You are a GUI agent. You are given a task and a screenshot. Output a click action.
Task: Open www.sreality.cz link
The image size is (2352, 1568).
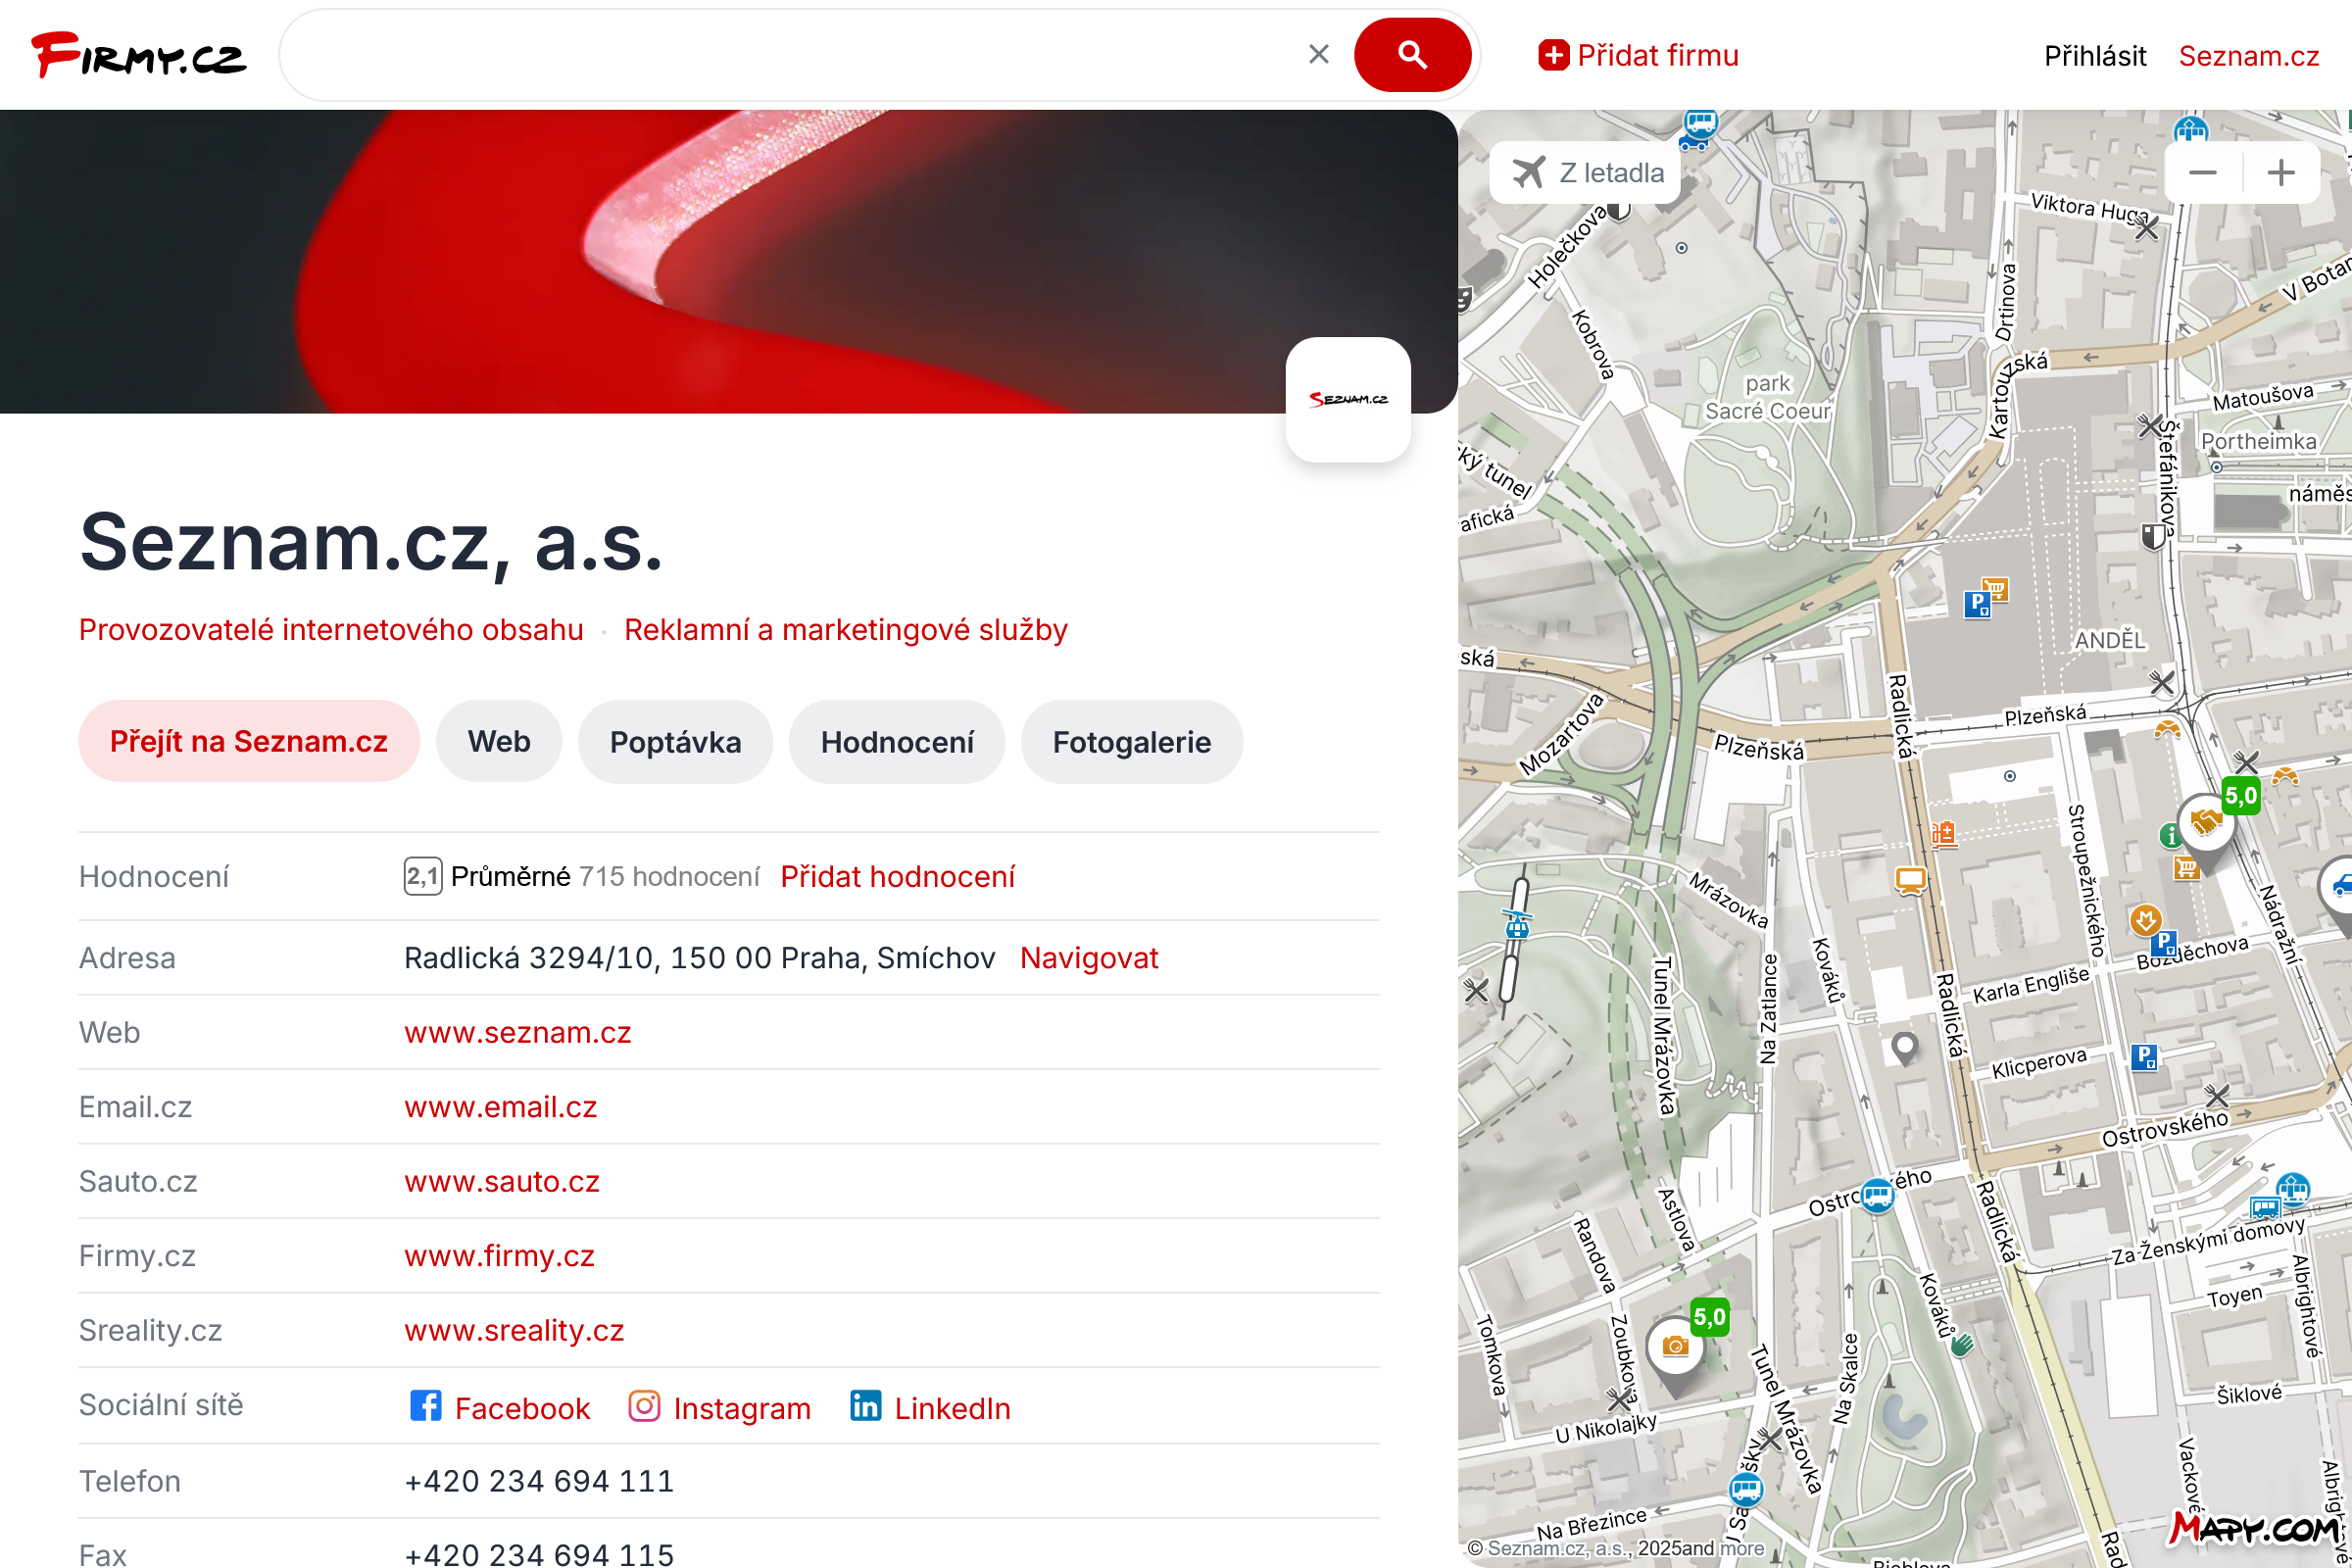[x=514, y=1330]
